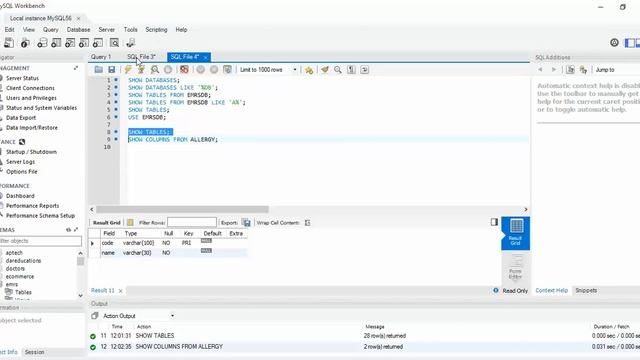Open Server Status in navigator
The height and width of the screenshot is (360, 640).
(22, 78)
